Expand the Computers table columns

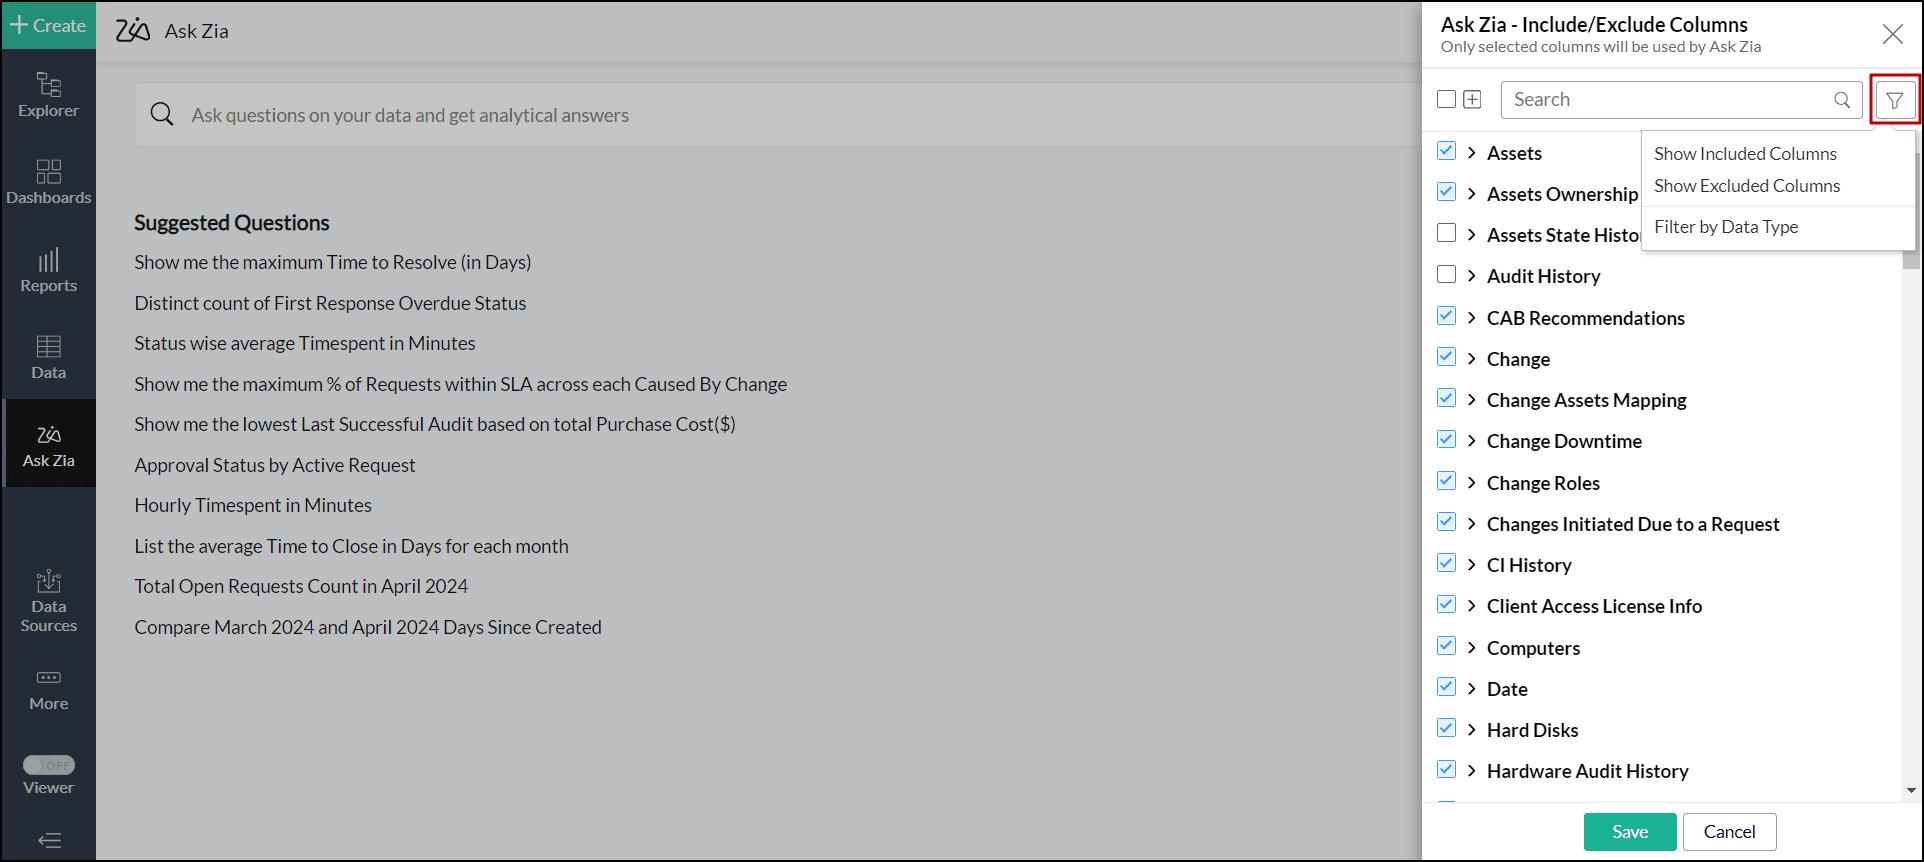(x=1471, y=647)
